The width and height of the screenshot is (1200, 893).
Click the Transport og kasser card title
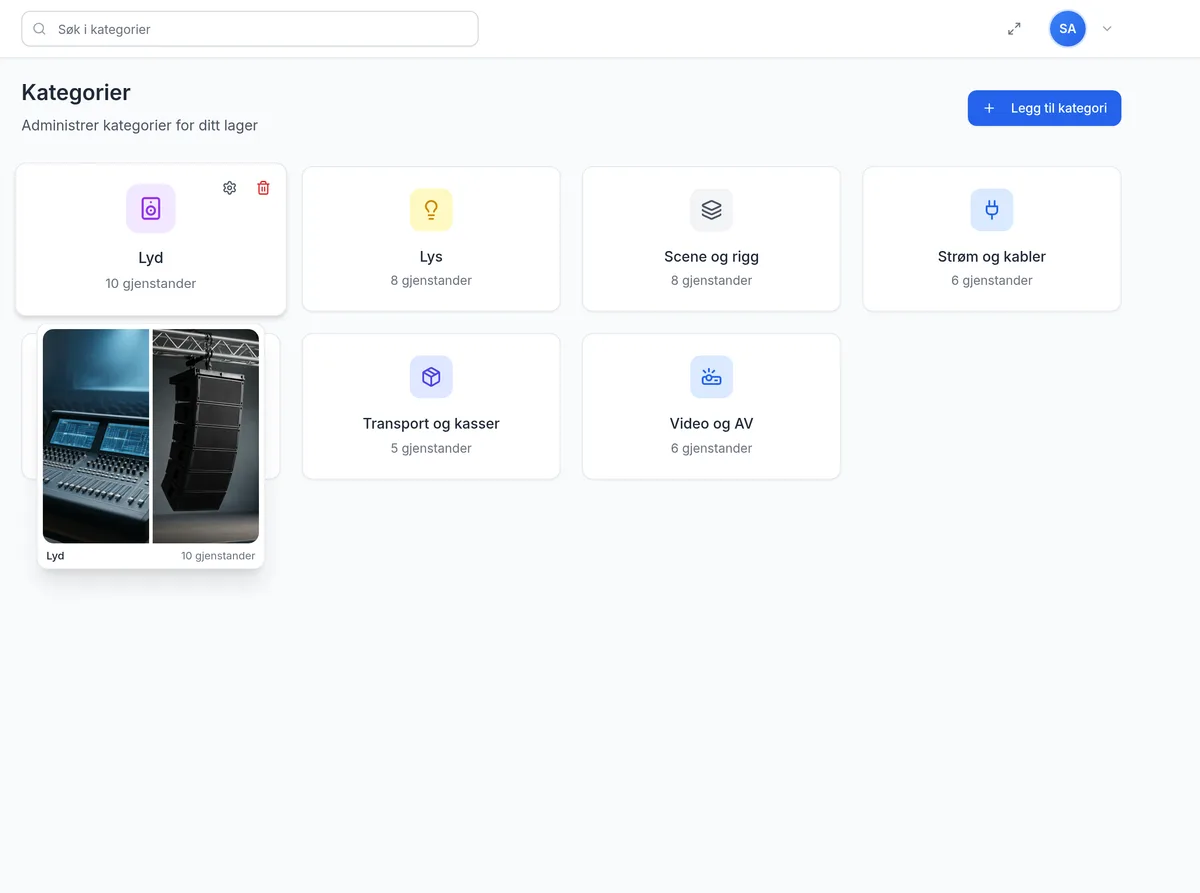point(431,423)
